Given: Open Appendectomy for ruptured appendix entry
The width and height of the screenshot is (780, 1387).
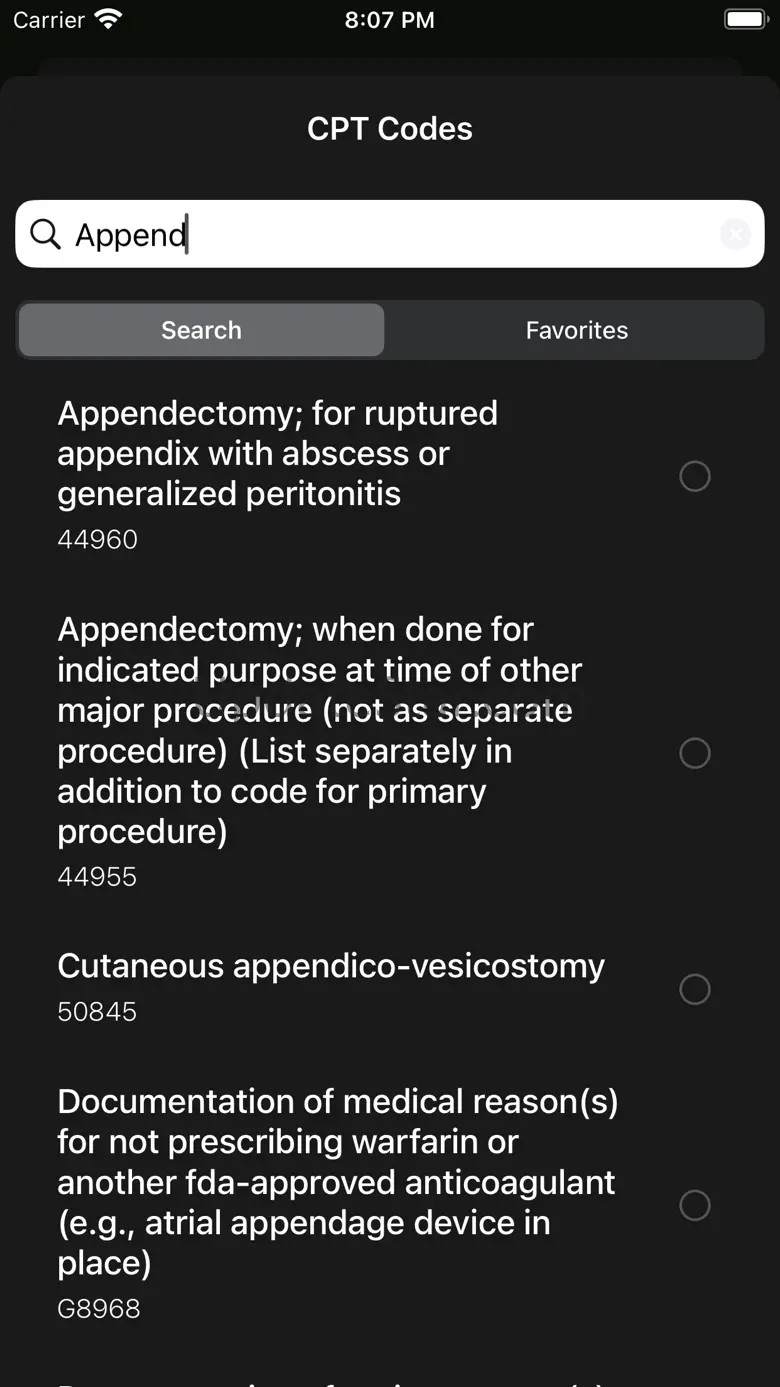Looking at the screenshot, I should (390, 476).
